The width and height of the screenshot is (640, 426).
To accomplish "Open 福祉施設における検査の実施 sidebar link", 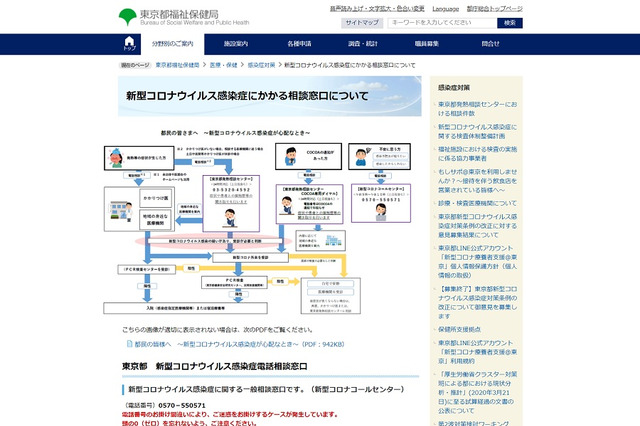I will [478, 153].
